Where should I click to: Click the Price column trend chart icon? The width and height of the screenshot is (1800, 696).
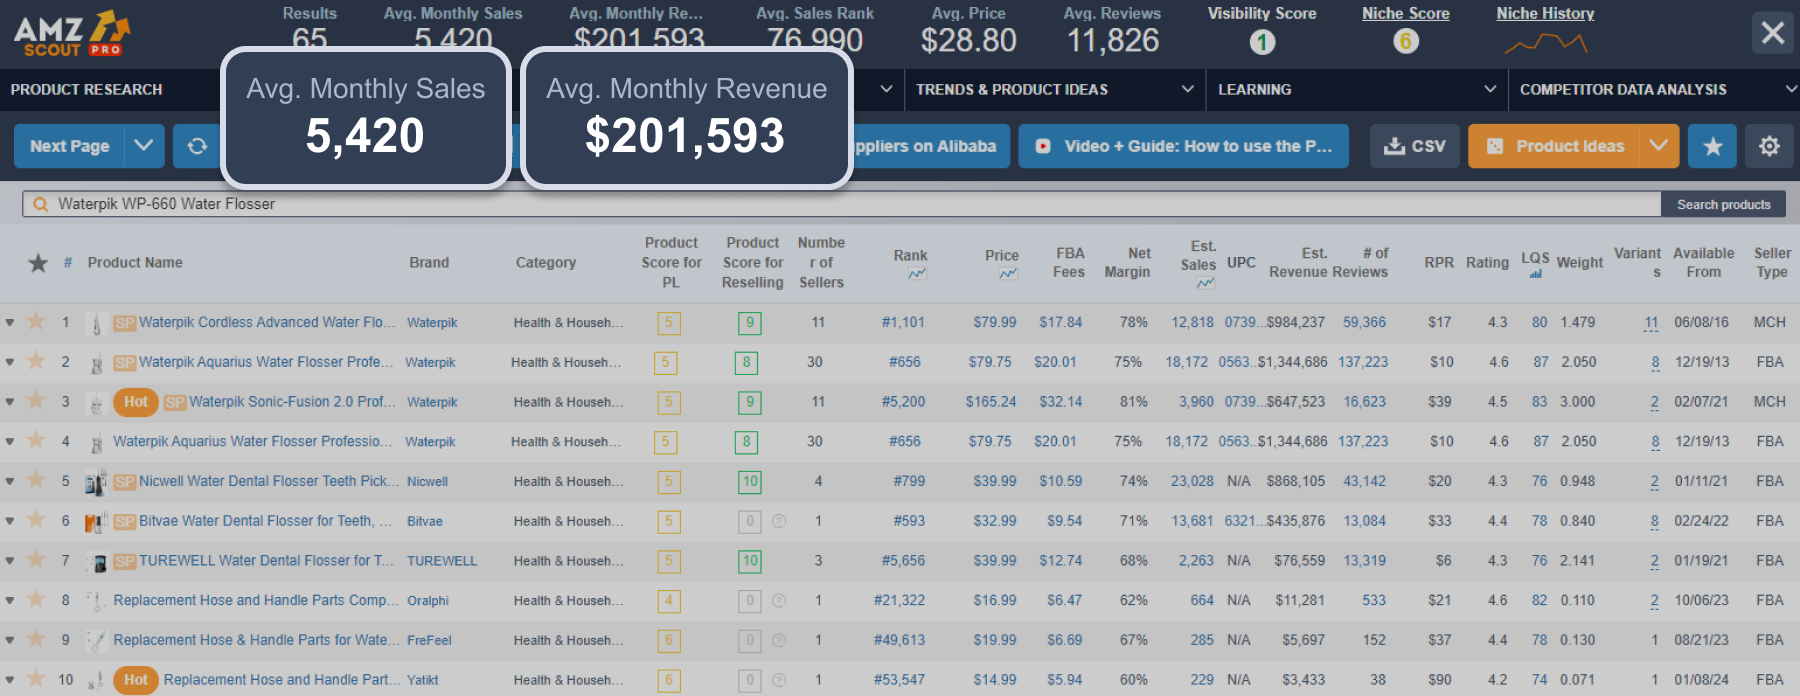coord(1008,273)
